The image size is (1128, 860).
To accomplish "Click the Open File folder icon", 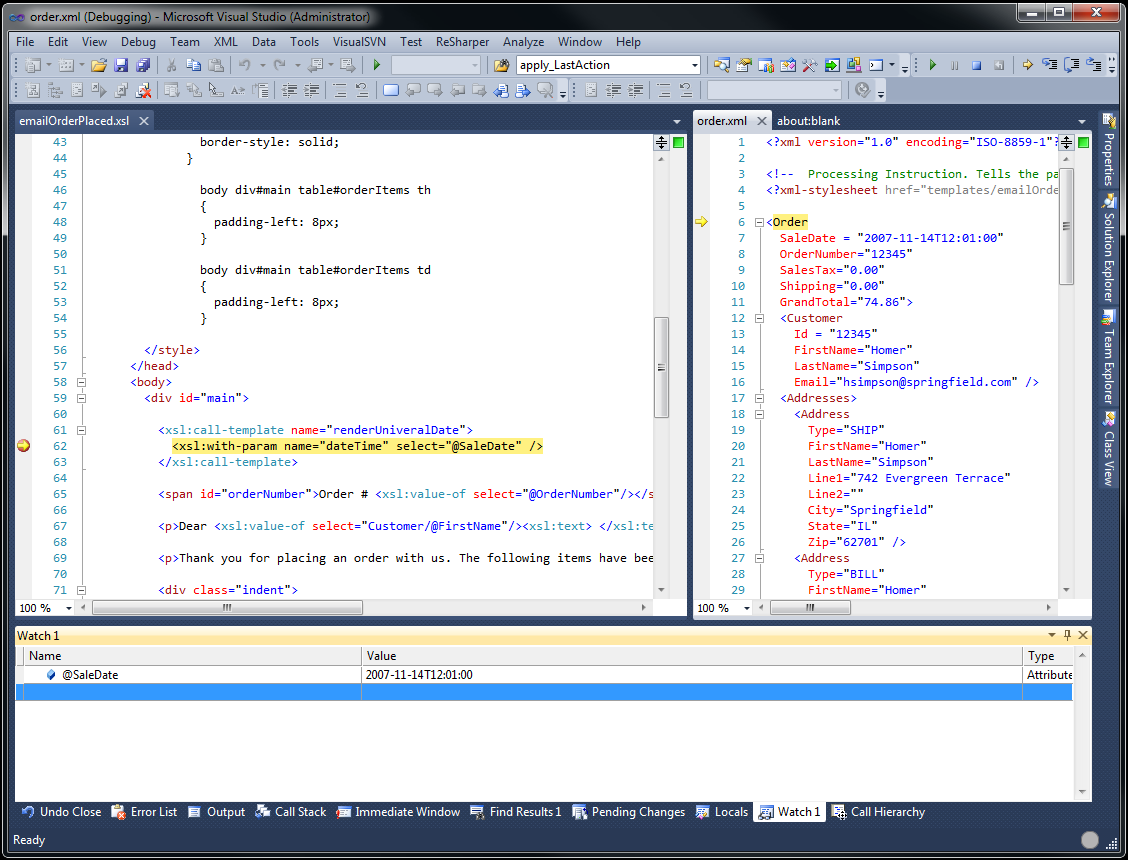I will 98,65.
